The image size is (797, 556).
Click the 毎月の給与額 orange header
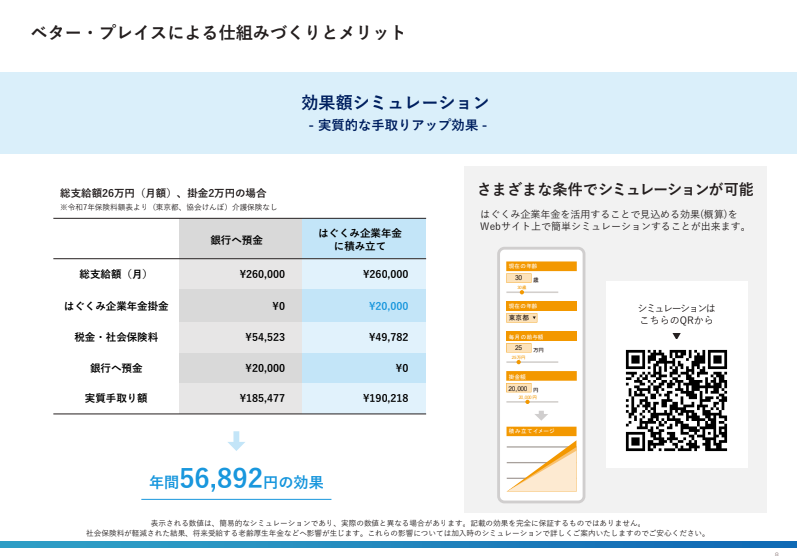point(541,336)
